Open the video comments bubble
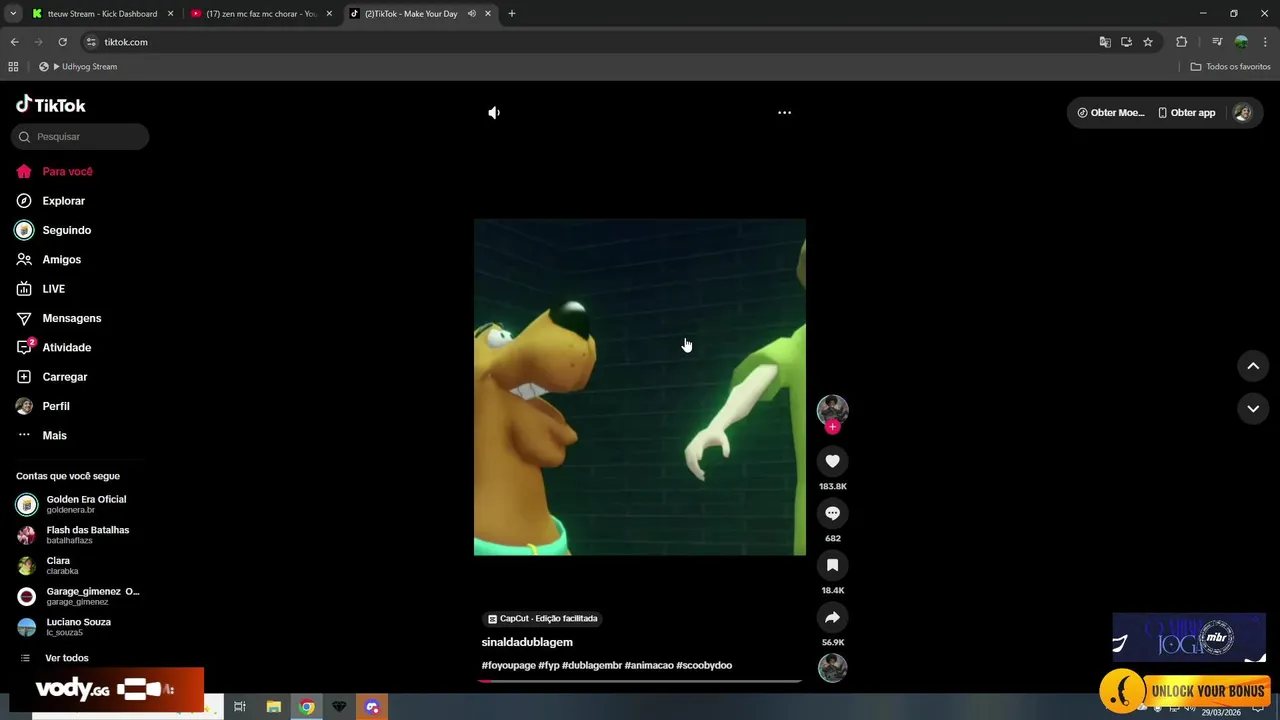Viewport: 1280px width, 720px height. tap(832, 513)
